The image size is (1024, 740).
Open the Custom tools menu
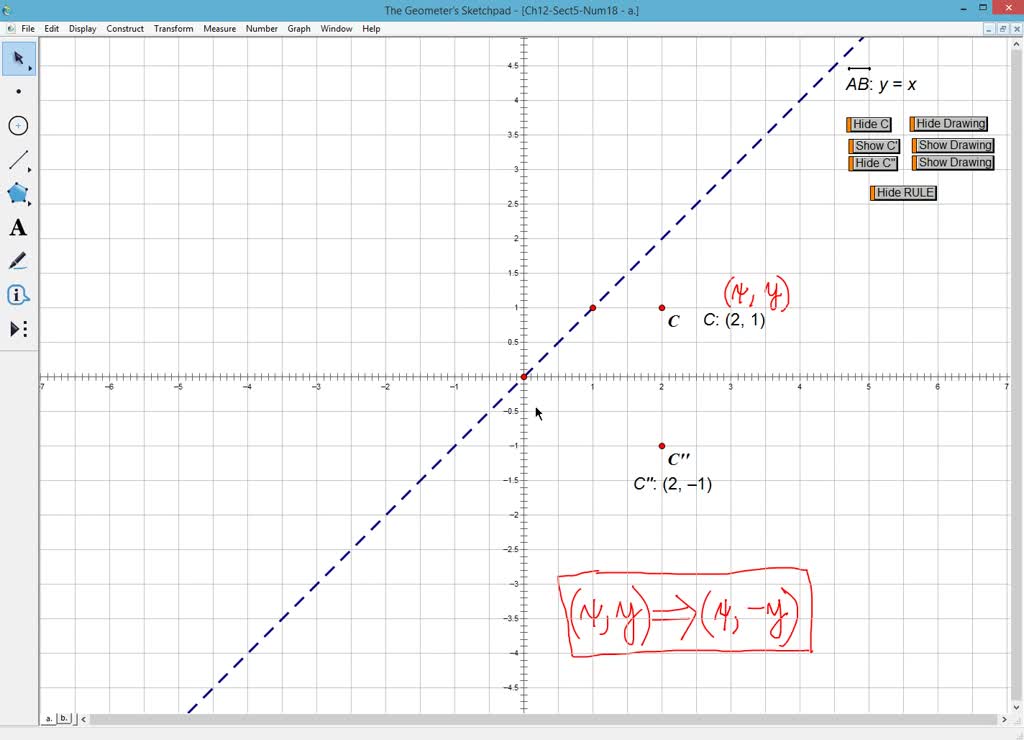pyautogui.click(x=18, y=328)
